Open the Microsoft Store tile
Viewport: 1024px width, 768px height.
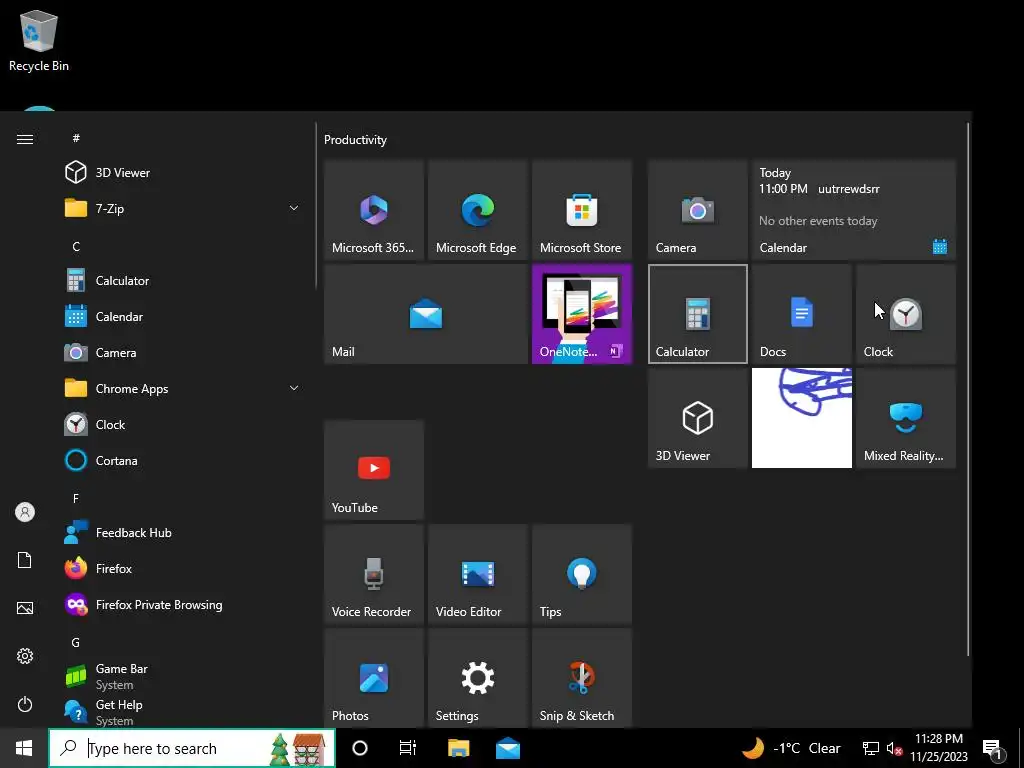[582, 210]
